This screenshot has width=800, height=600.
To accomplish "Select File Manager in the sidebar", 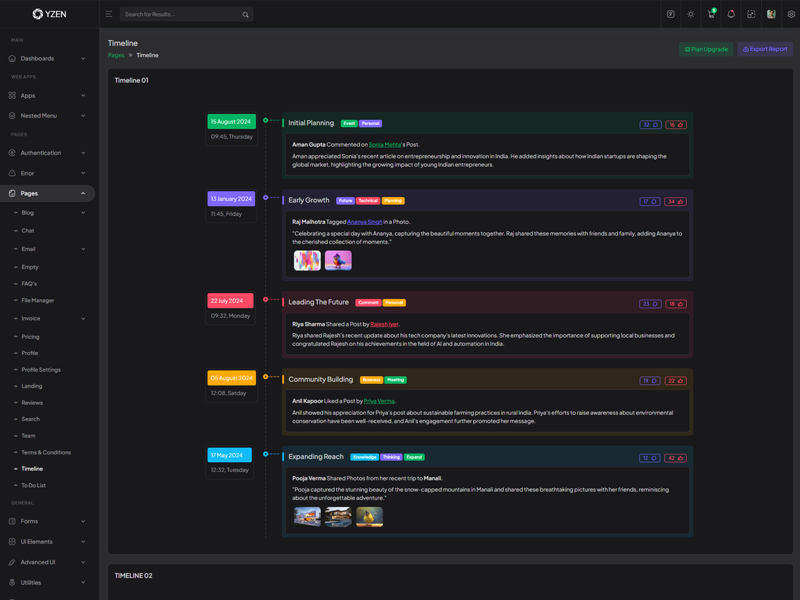I will pos(38,300).
